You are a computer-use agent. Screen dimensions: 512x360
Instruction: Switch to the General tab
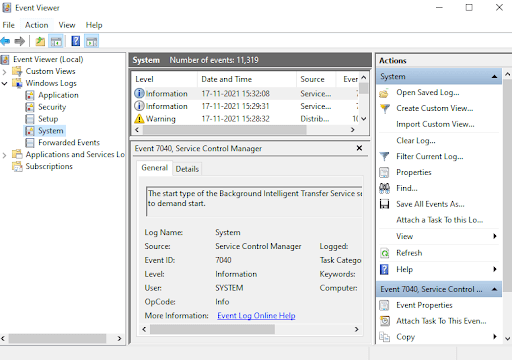pyautogui.click(x=154, y=168)
